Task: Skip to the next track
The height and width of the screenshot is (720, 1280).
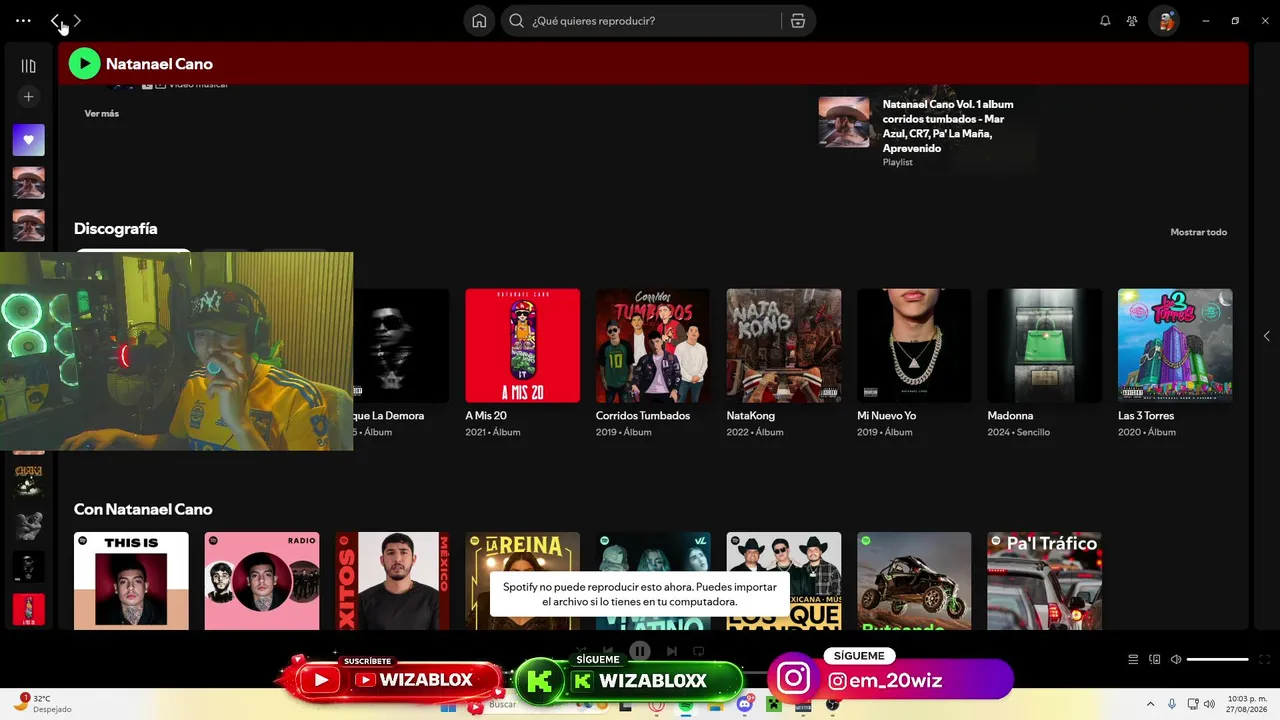Action: pyautogui.click(x=672, y=651)
